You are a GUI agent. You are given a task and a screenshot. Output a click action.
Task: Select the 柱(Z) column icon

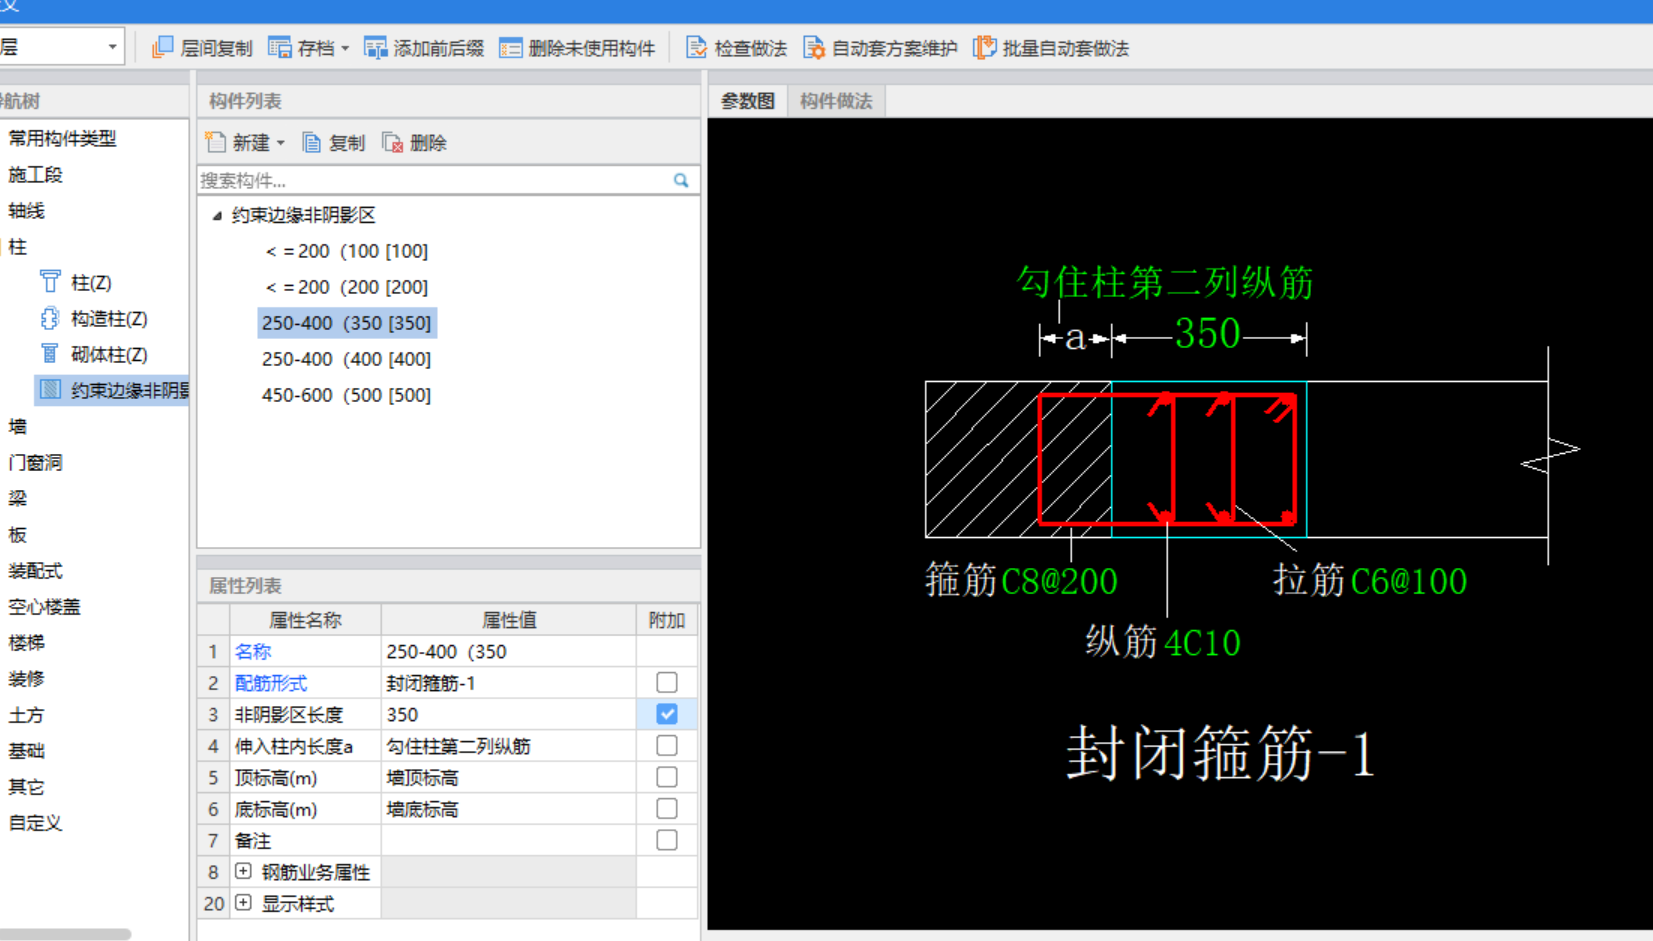[50, 282]
